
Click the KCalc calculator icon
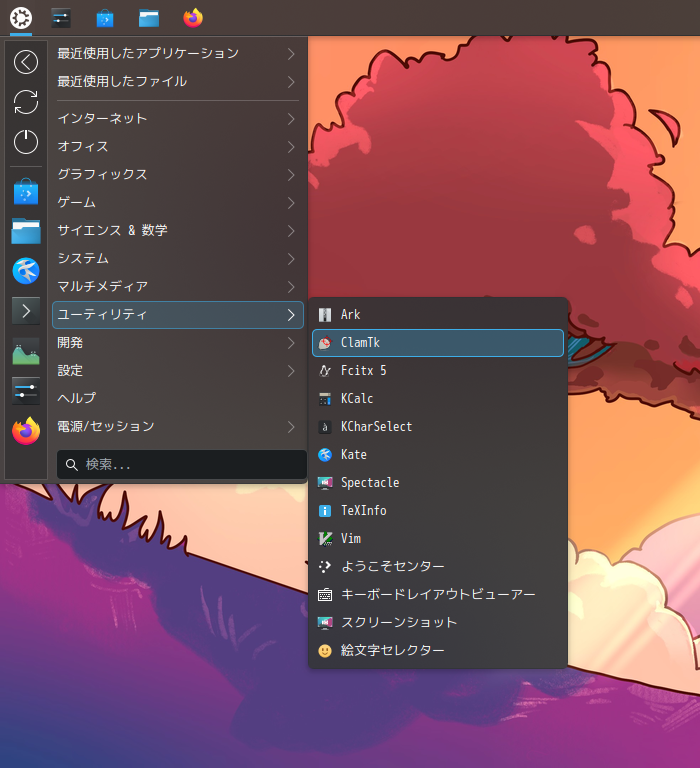[x=325, y=399]
